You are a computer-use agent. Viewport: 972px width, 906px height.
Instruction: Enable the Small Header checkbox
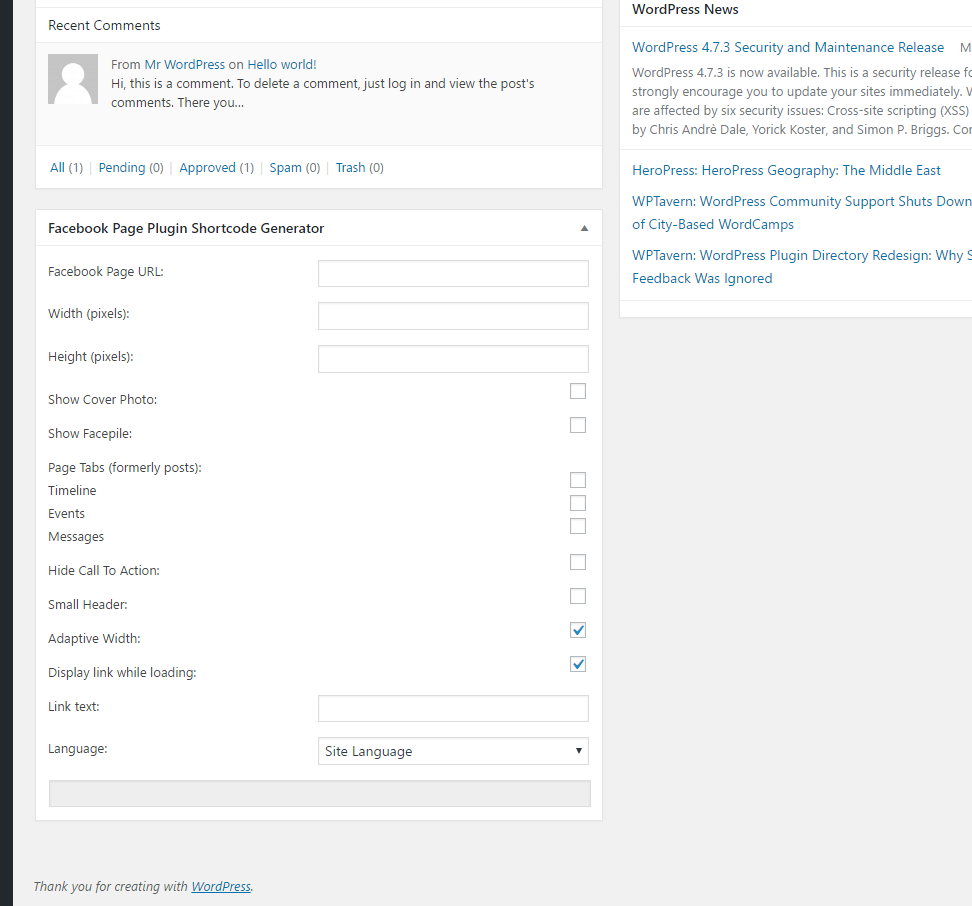pyautogui.click(x=578, y=596)
